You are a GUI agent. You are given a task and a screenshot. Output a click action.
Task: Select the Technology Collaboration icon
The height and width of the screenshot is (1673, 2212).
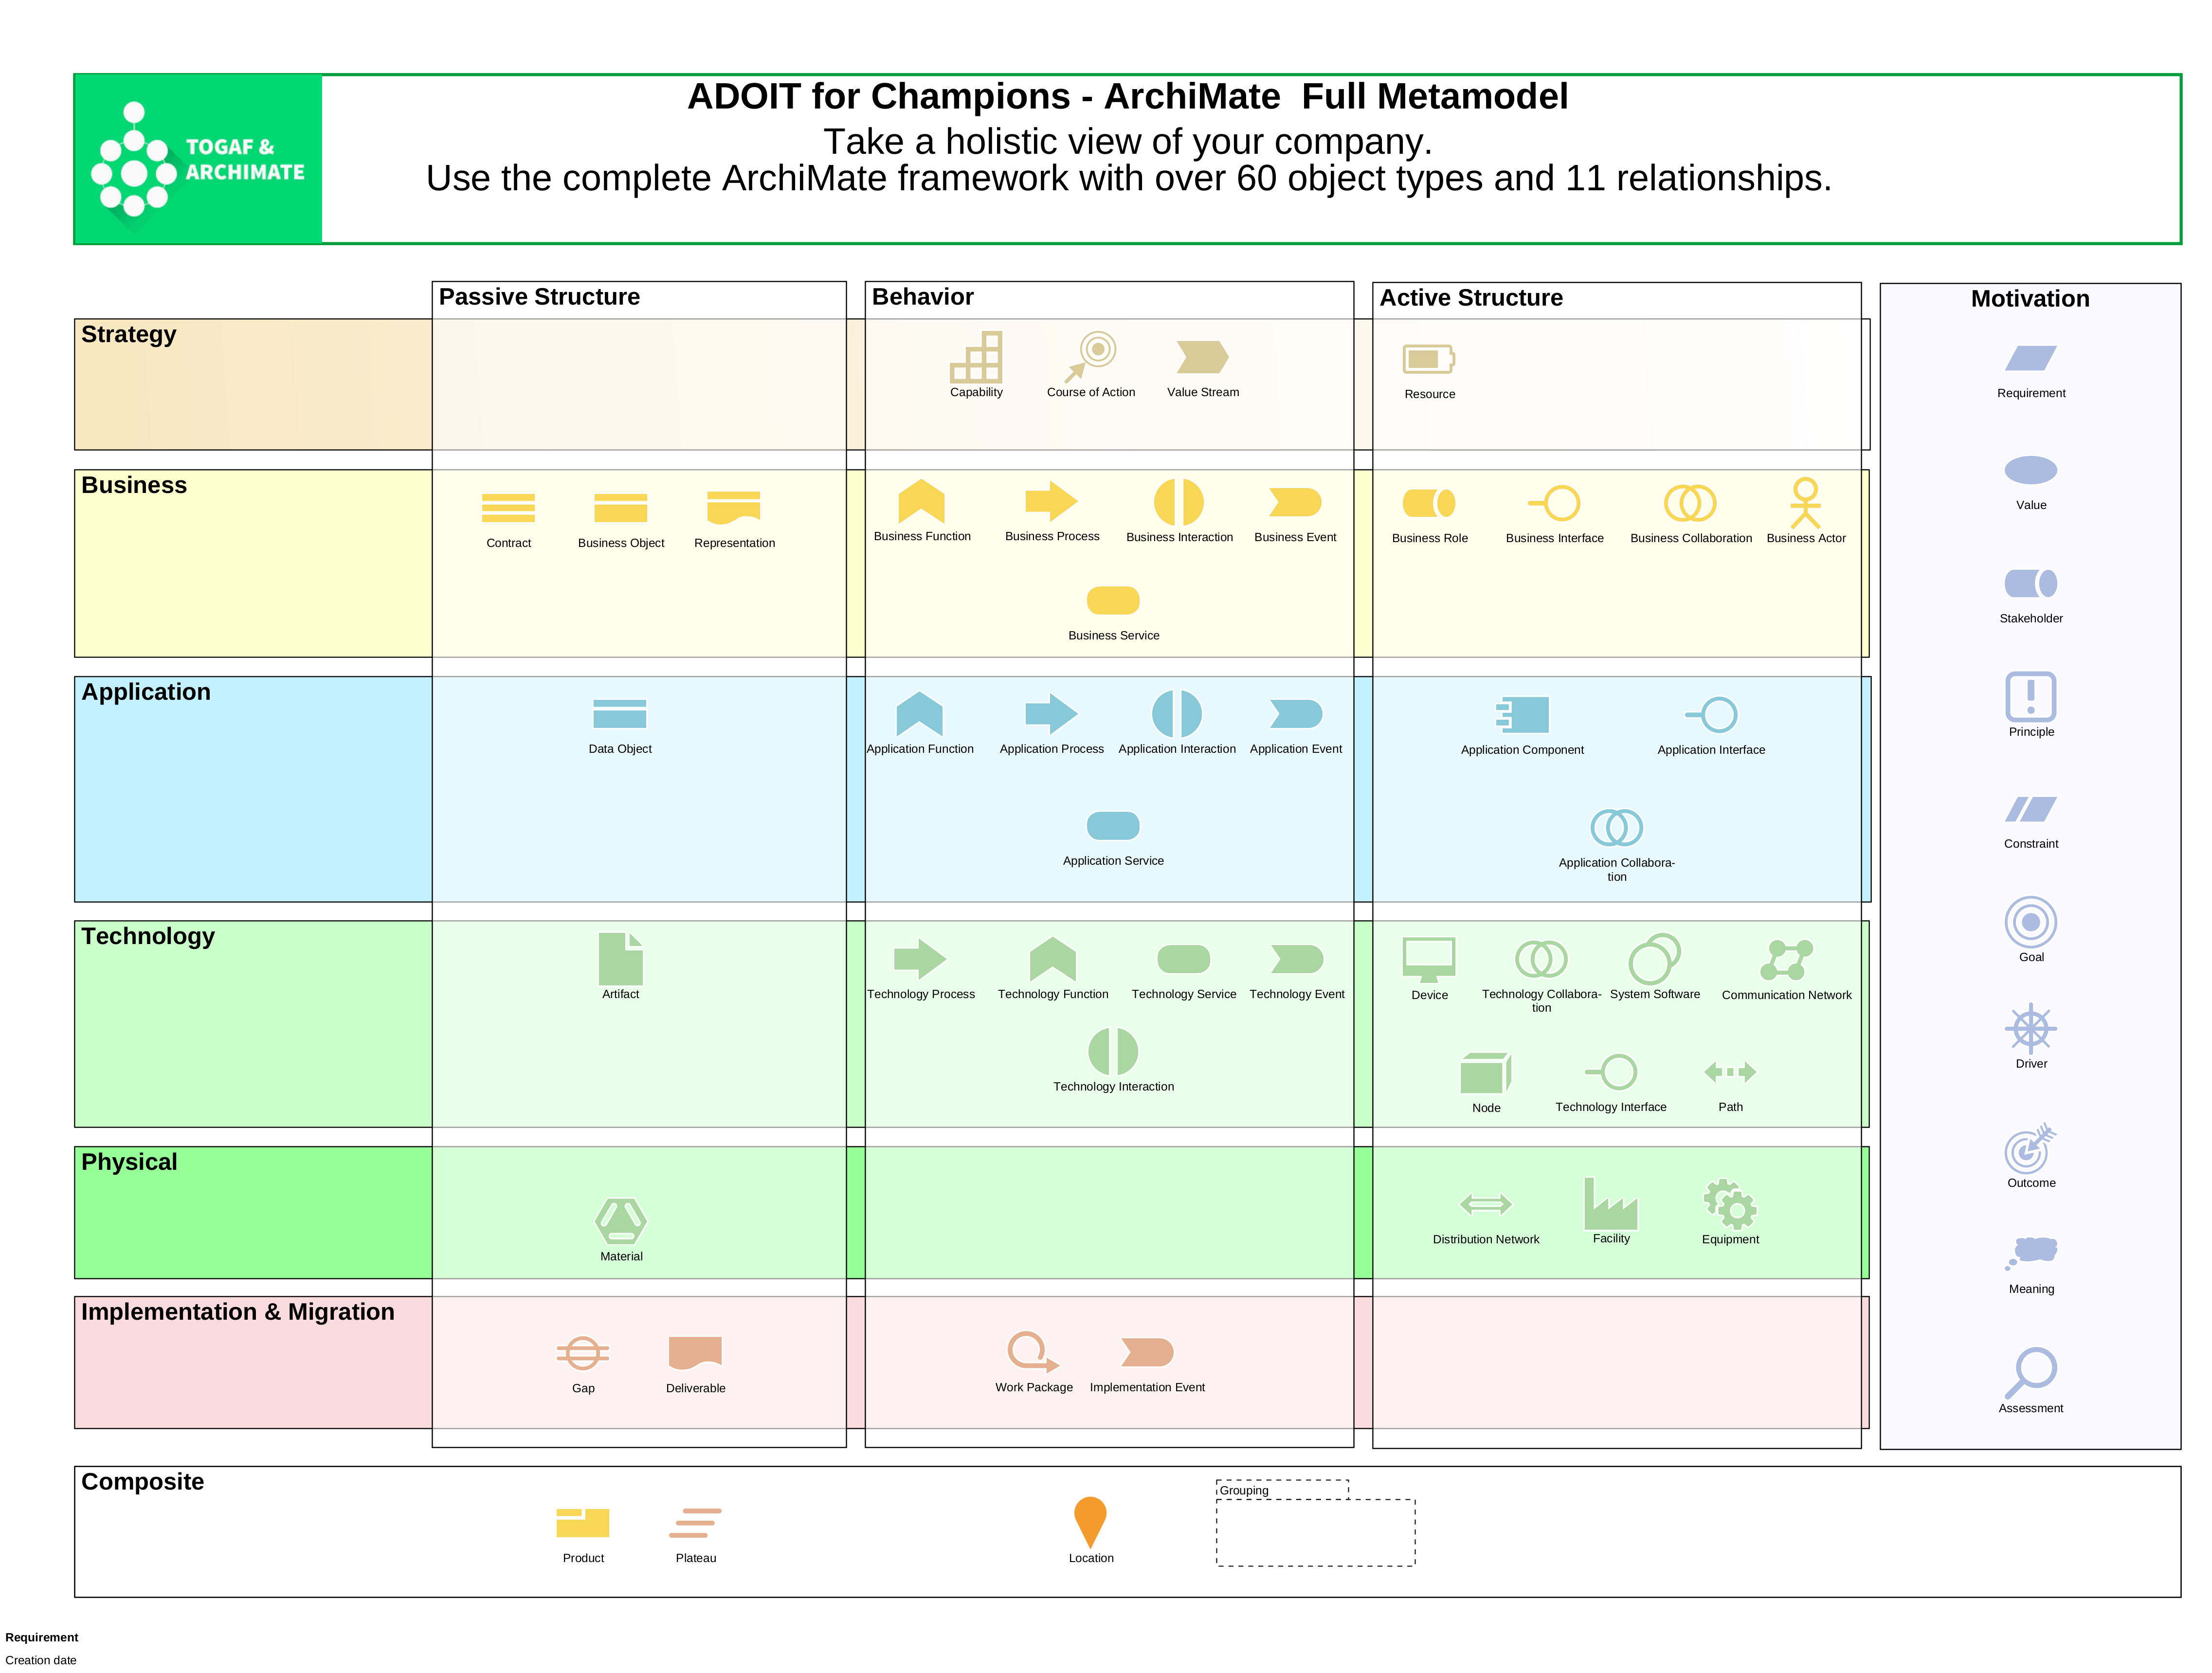coord(1541,959)
